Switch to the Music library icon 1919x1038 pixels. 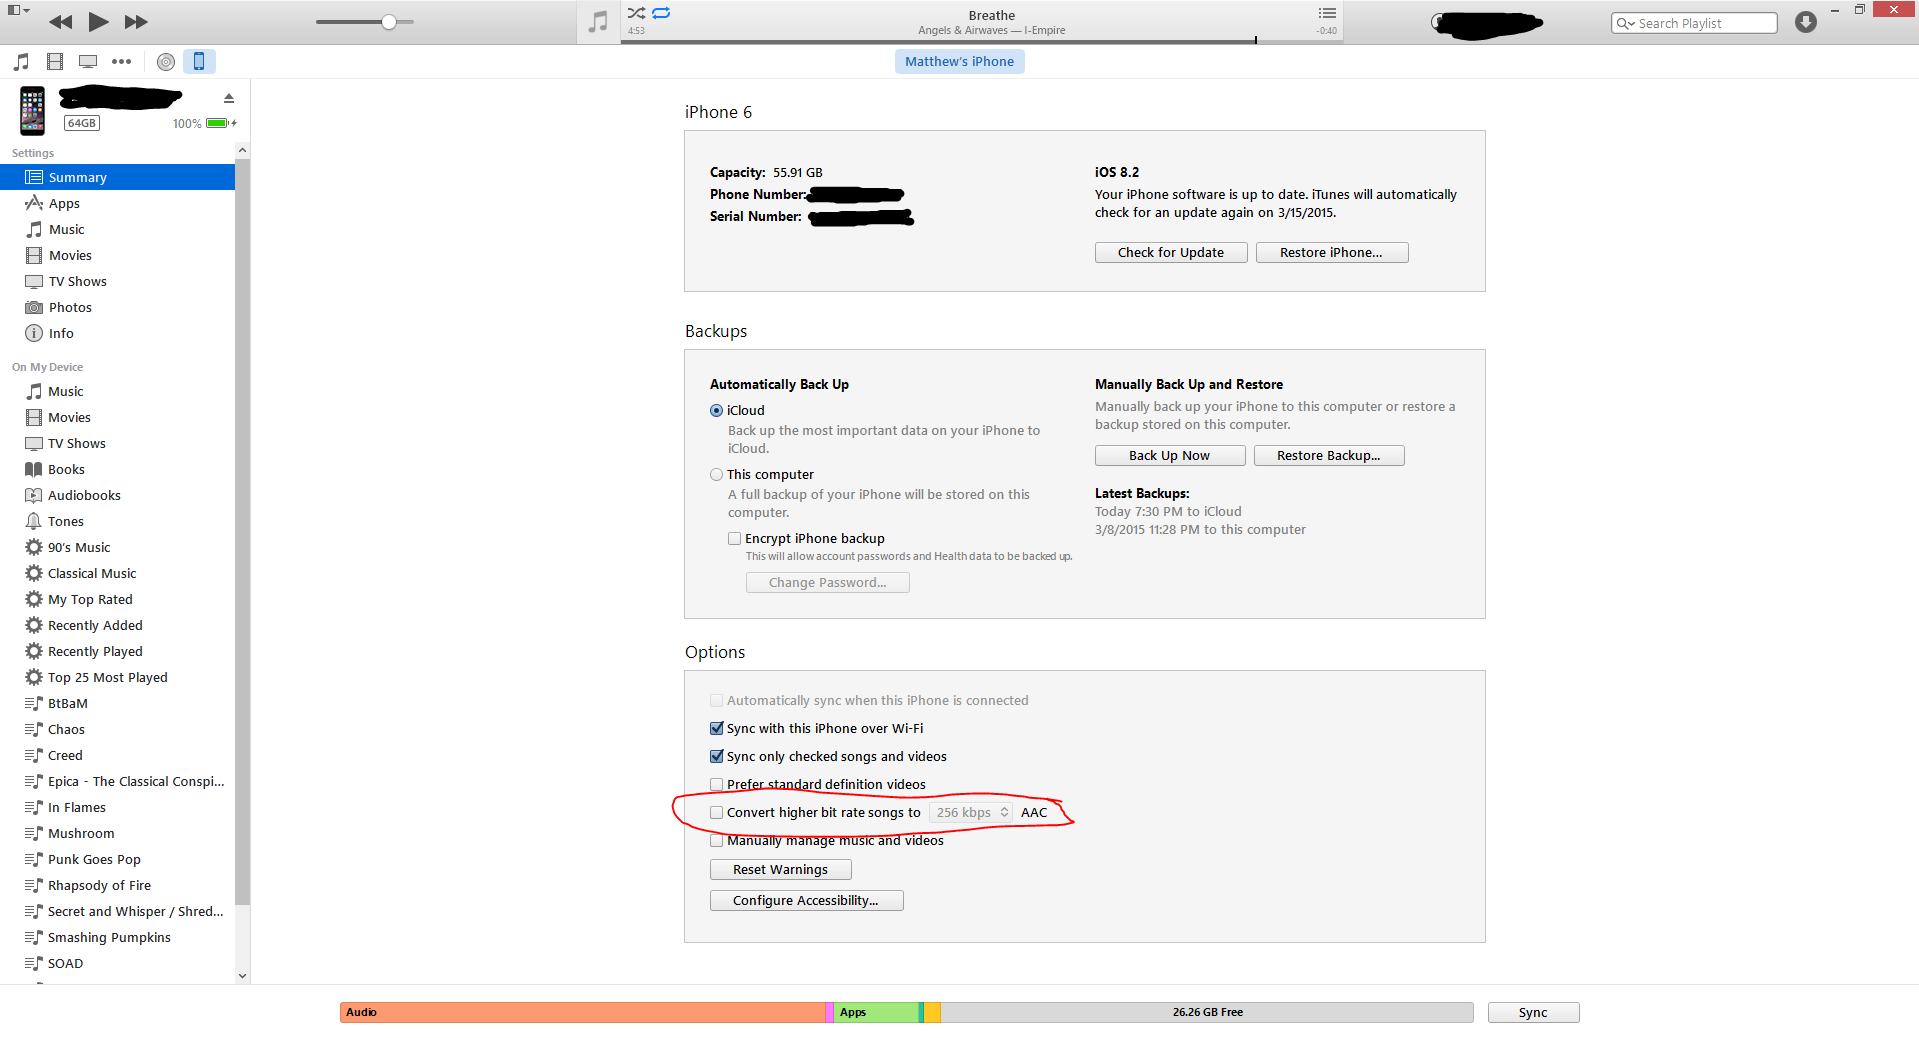click(21, 62)
